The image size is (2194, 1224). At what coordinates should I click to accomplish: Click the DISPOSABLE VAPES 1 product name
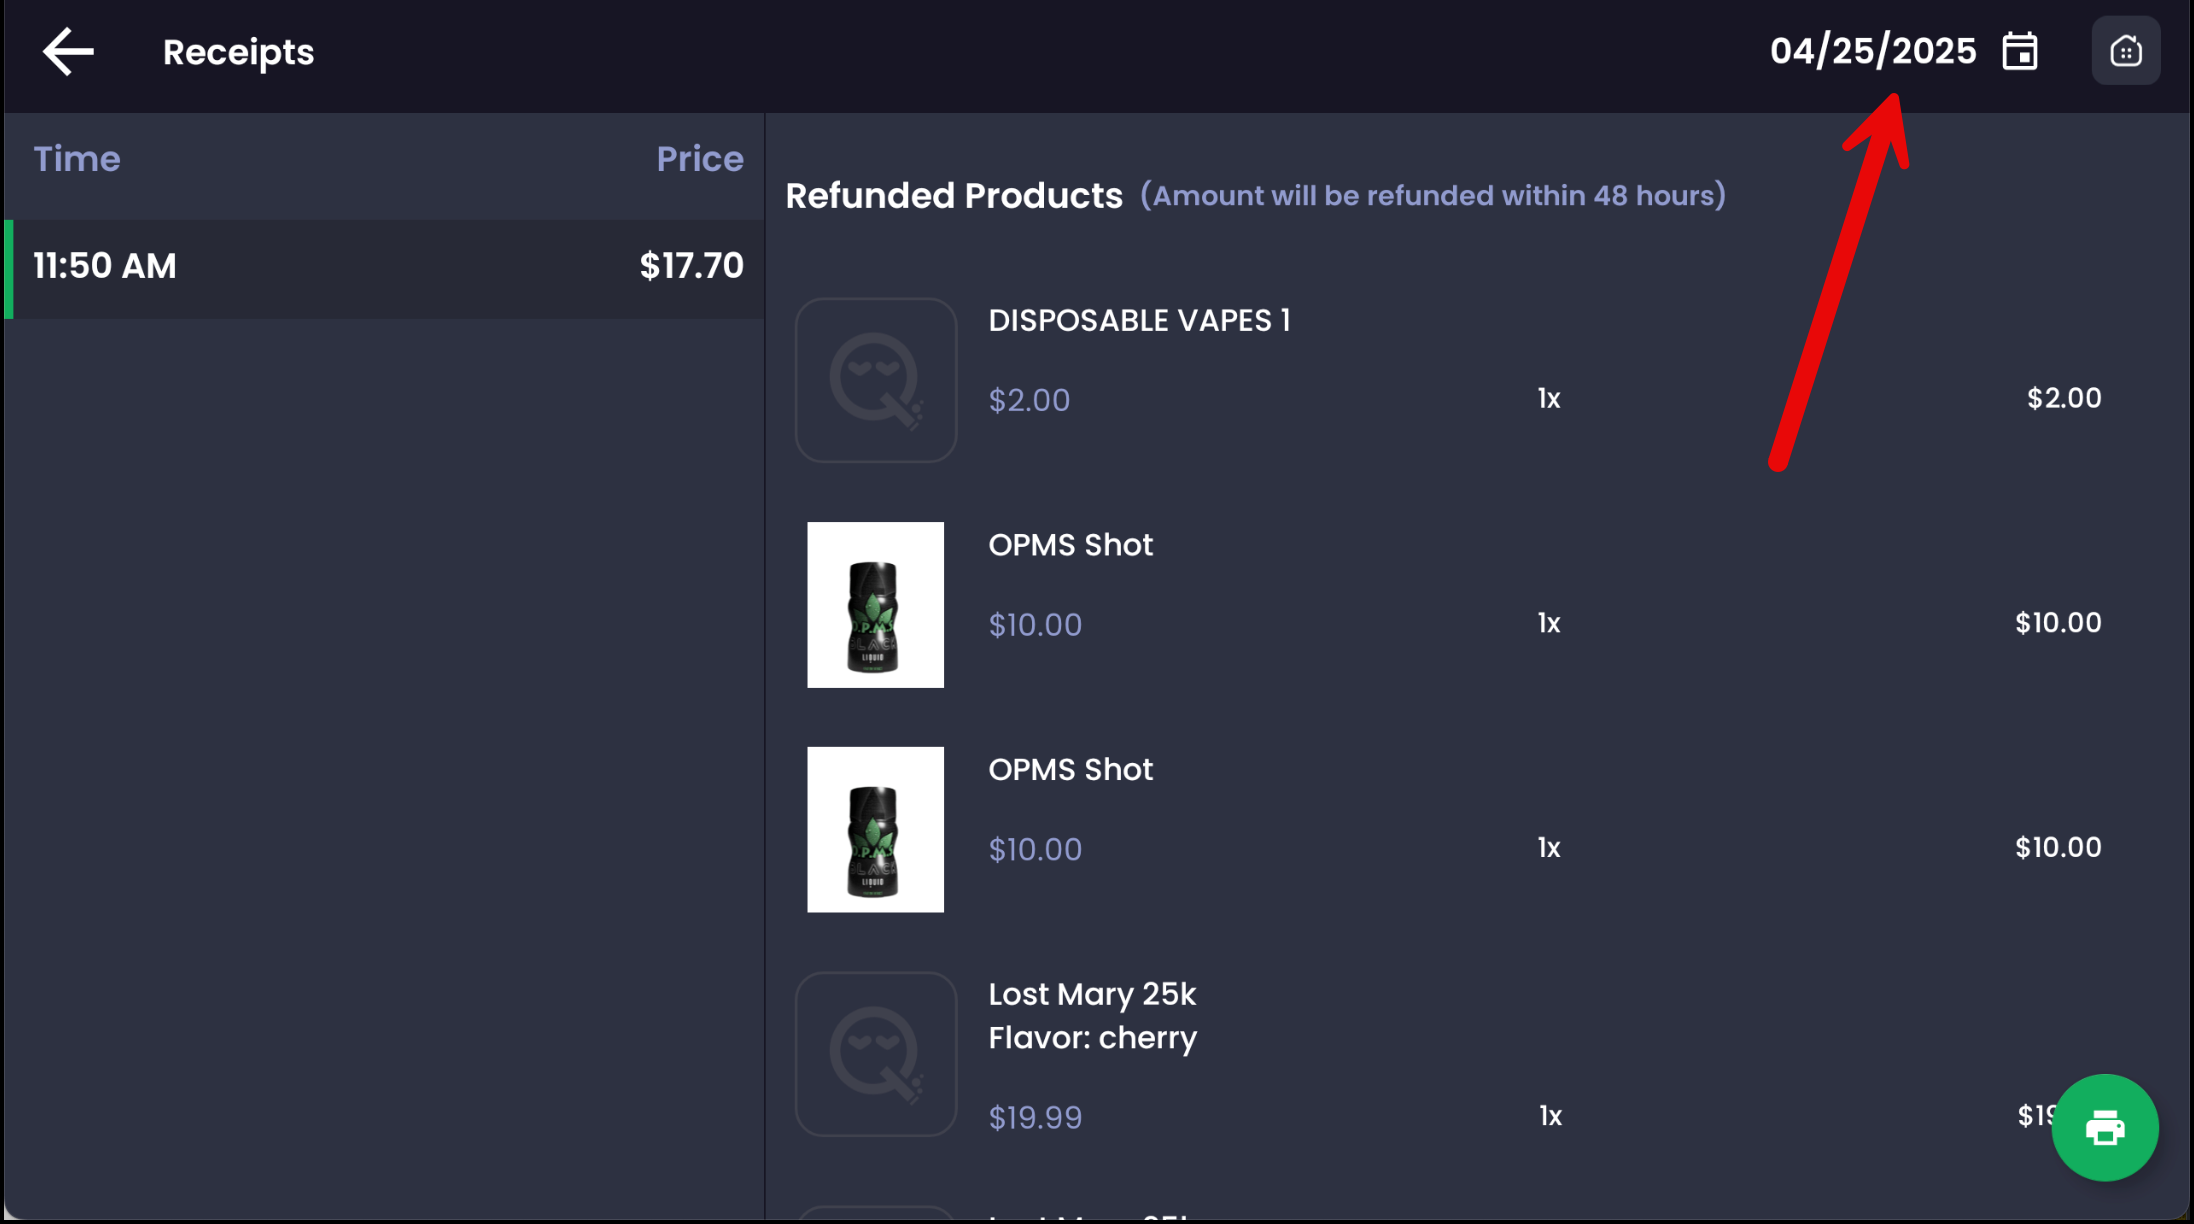(1139, 321)
